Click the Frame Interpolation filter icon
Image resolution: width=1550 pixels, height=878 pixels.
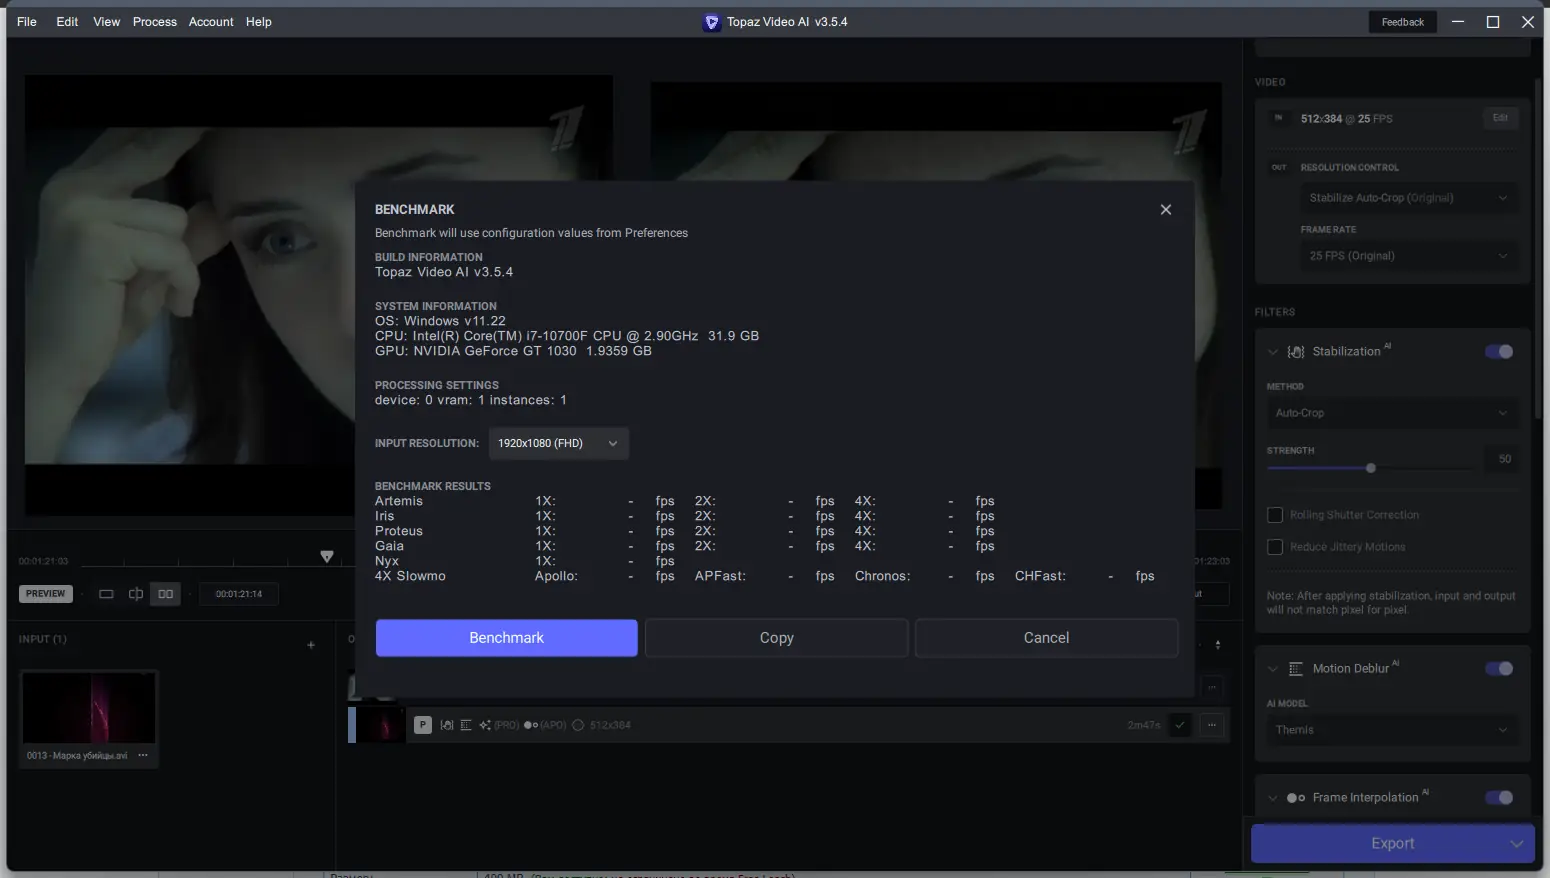[x=1296, y=798]
